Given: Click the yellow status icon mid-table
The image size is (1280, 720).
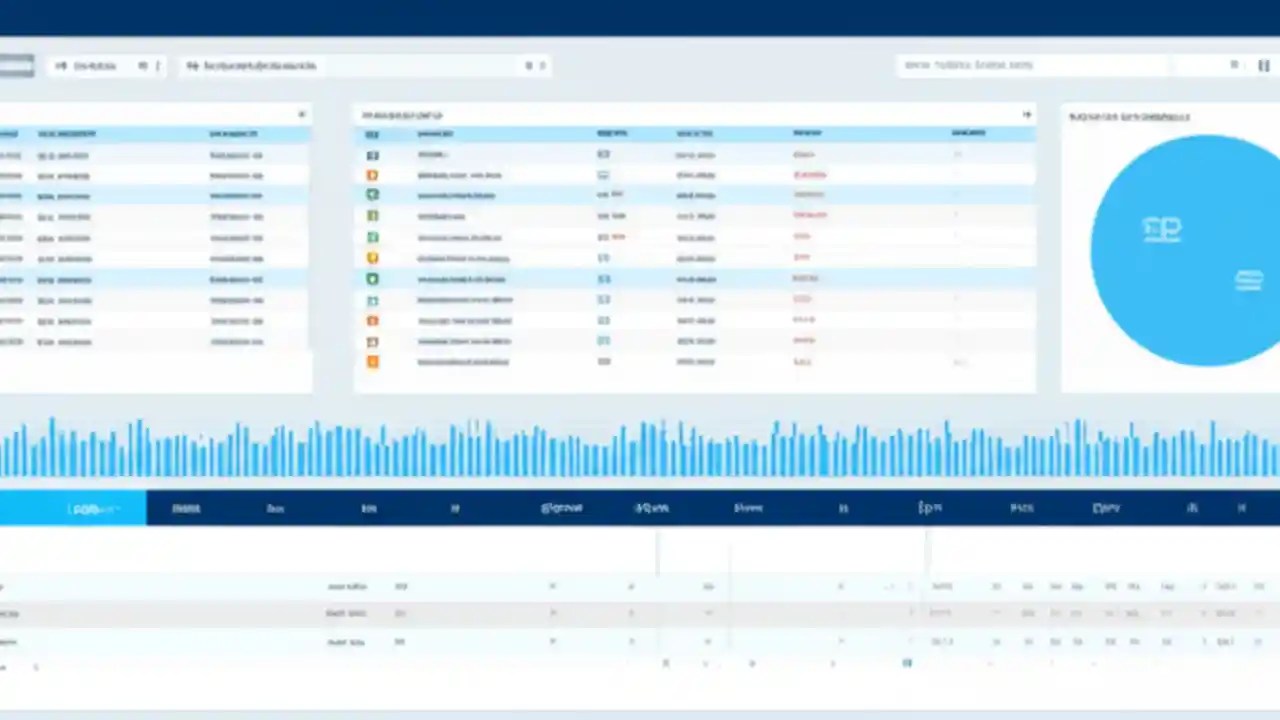Looking at the screenshot, I should [372, 257].
